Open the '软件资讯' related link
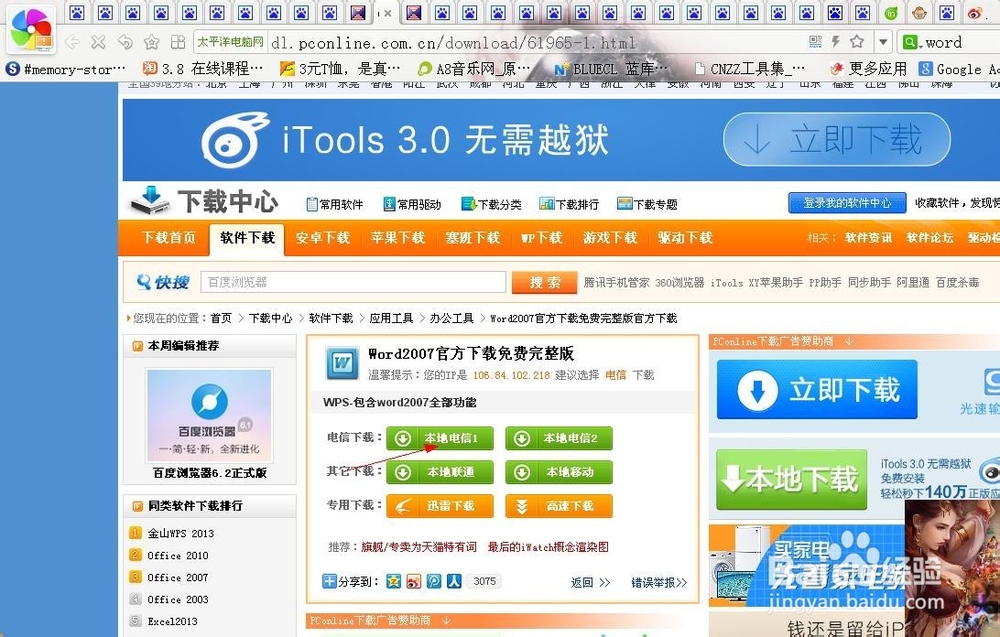This screenshot has height=637, width=1000. tap(869, 238)
